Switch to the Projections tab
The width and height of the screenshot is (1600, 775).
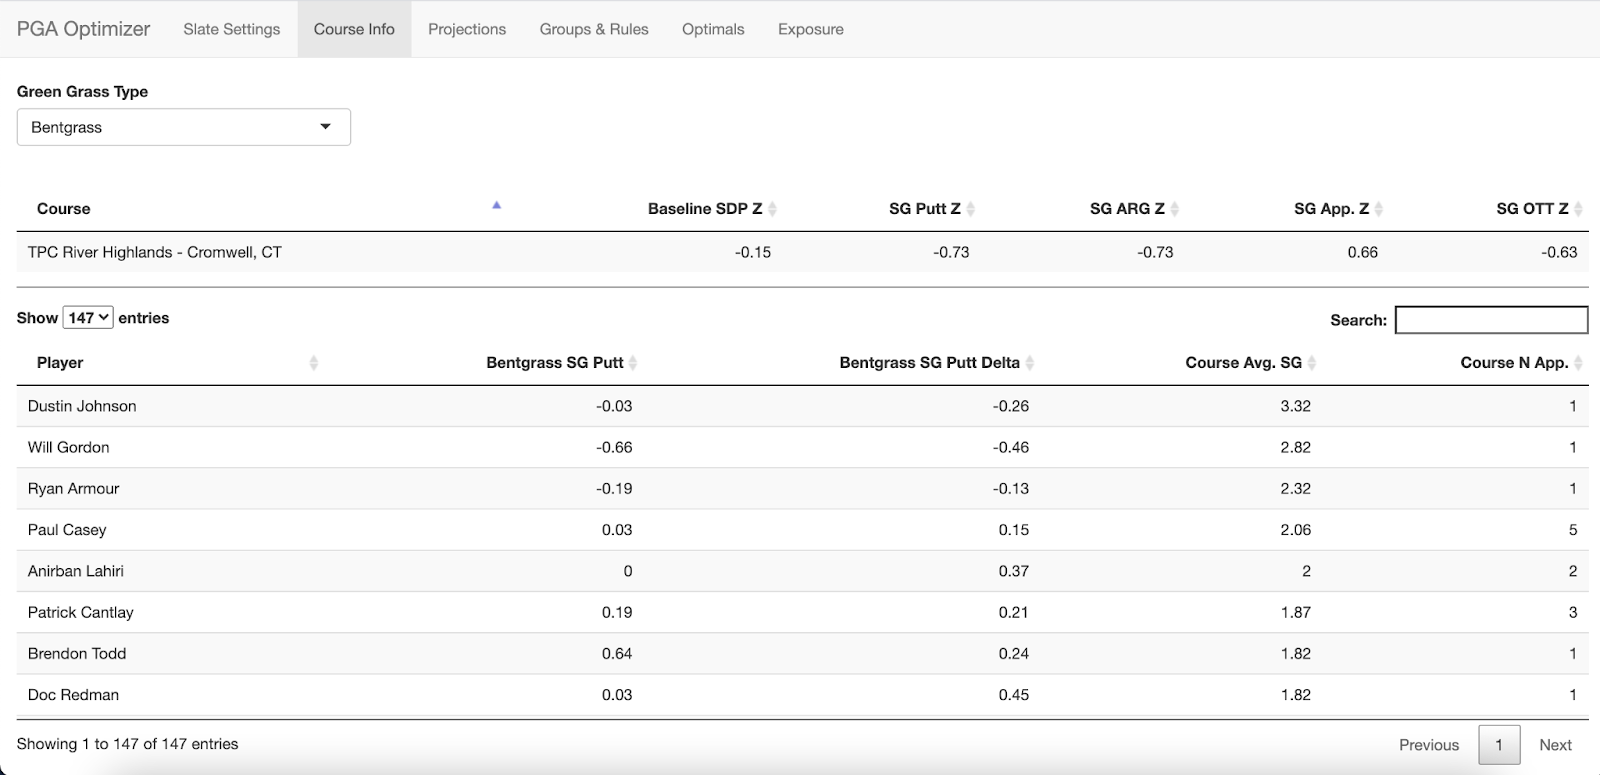click(x=467, y=29)
